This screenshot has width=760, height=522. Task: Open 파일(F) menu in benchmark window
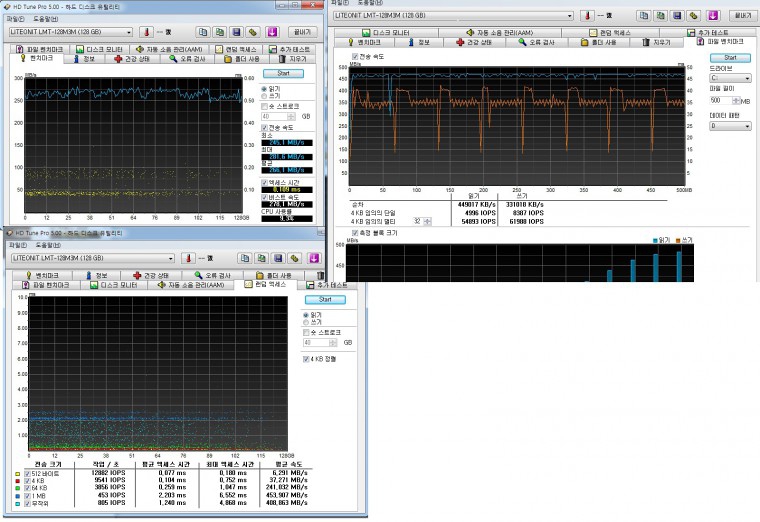[x=15, y=19]
